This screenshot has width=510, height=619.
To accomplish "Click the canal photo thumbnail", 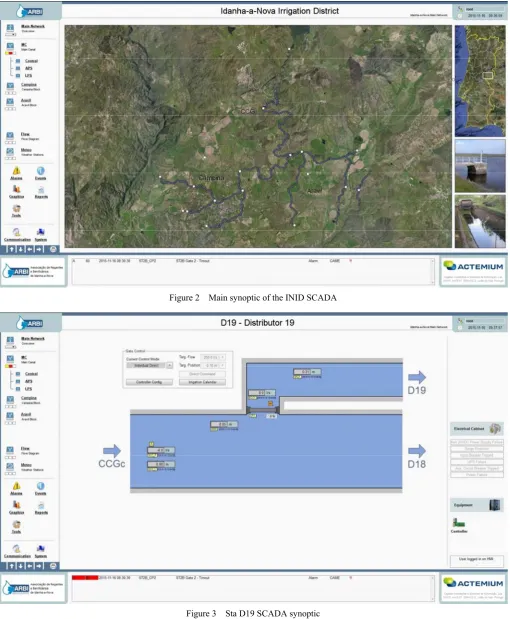I will [x=480, y=221].
